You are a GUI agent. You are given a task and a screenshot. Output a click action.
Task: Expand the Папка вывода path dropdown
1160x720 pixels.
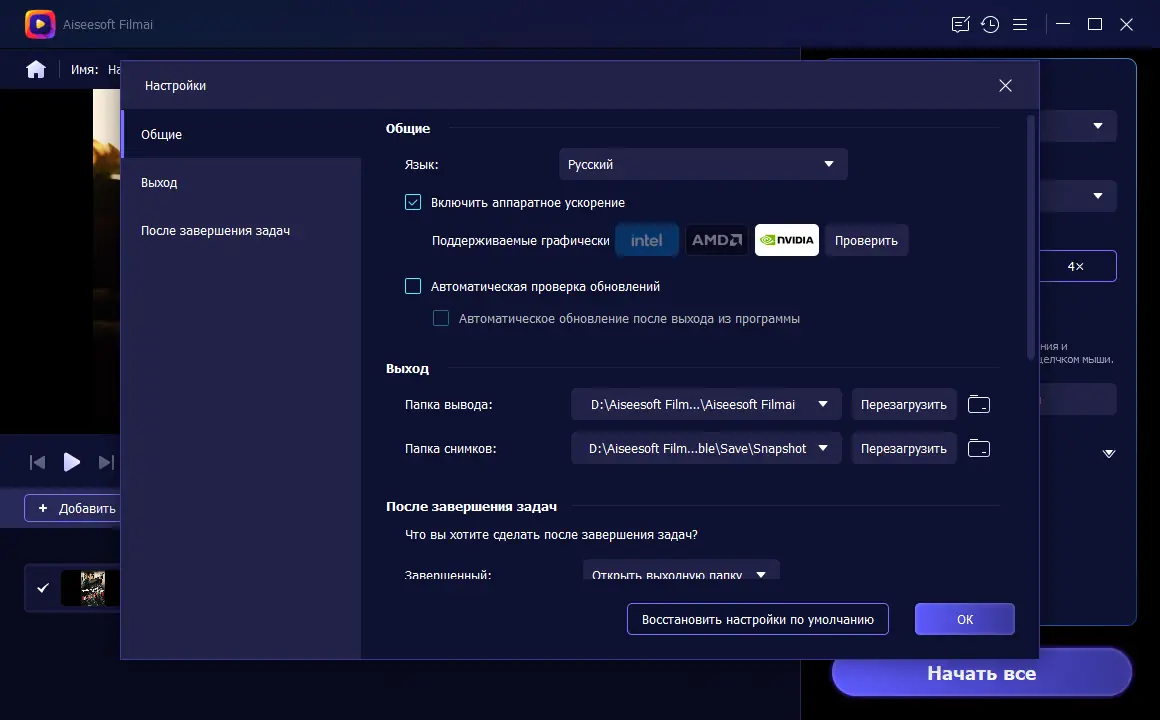pyautogui.click(x=706, y=405)
